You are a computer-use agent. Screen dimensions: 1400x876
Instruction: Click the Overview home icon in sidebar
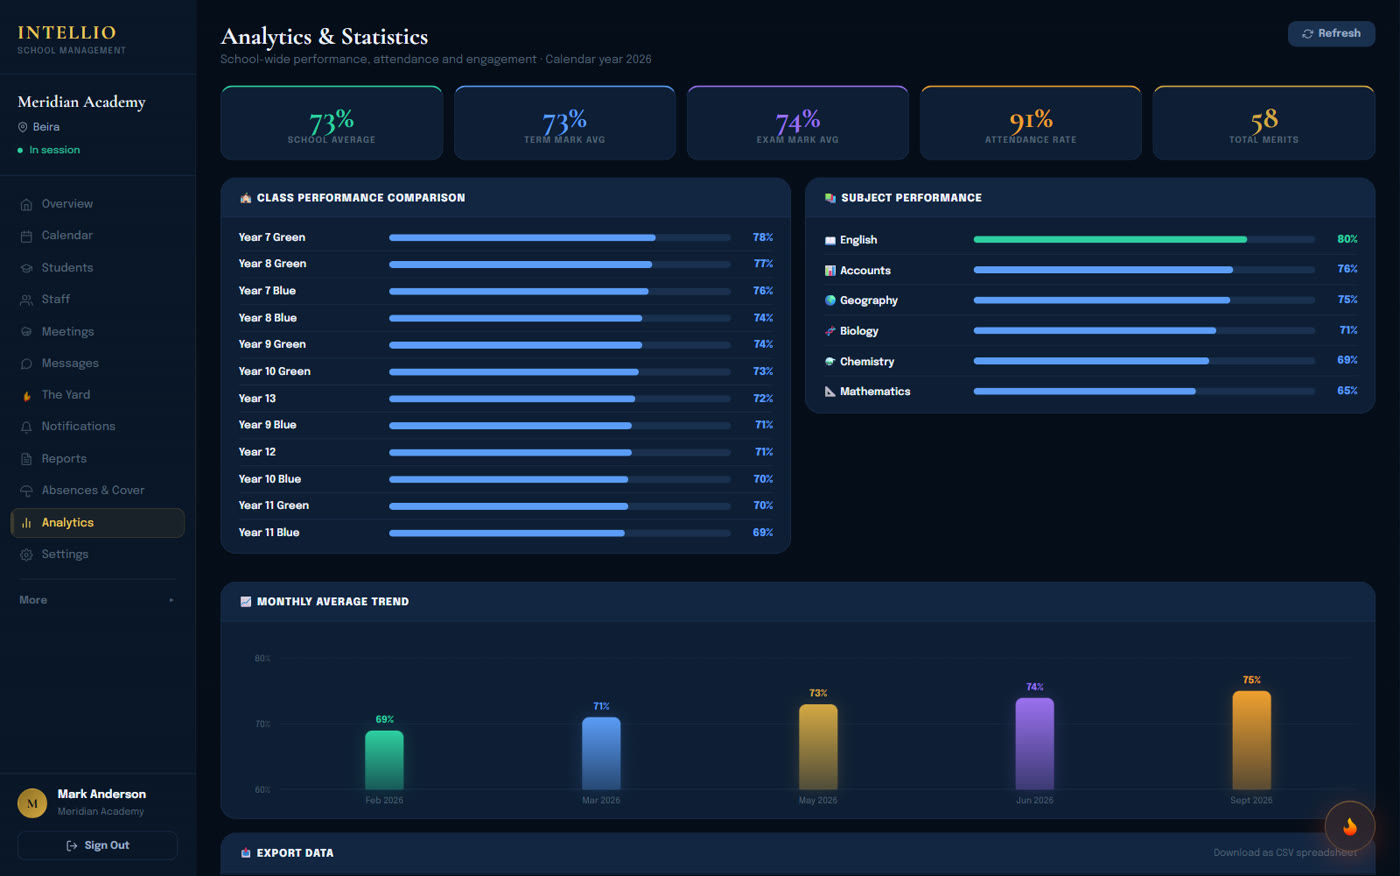26,204
